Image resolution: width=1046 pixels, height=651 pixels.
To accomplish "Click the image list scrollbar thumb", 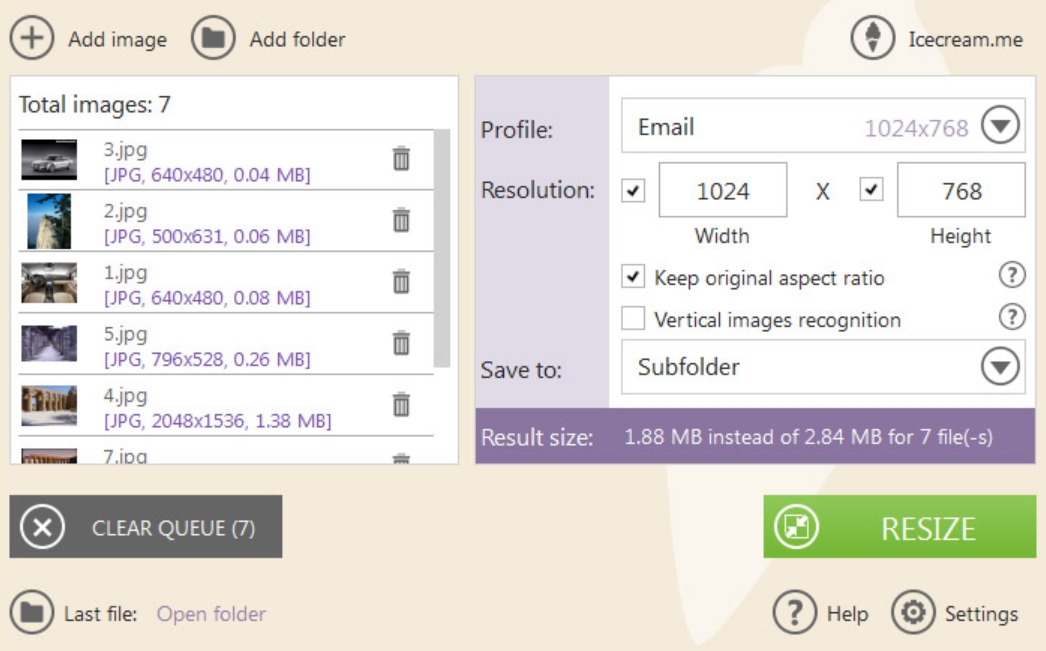I will [442, 248].
